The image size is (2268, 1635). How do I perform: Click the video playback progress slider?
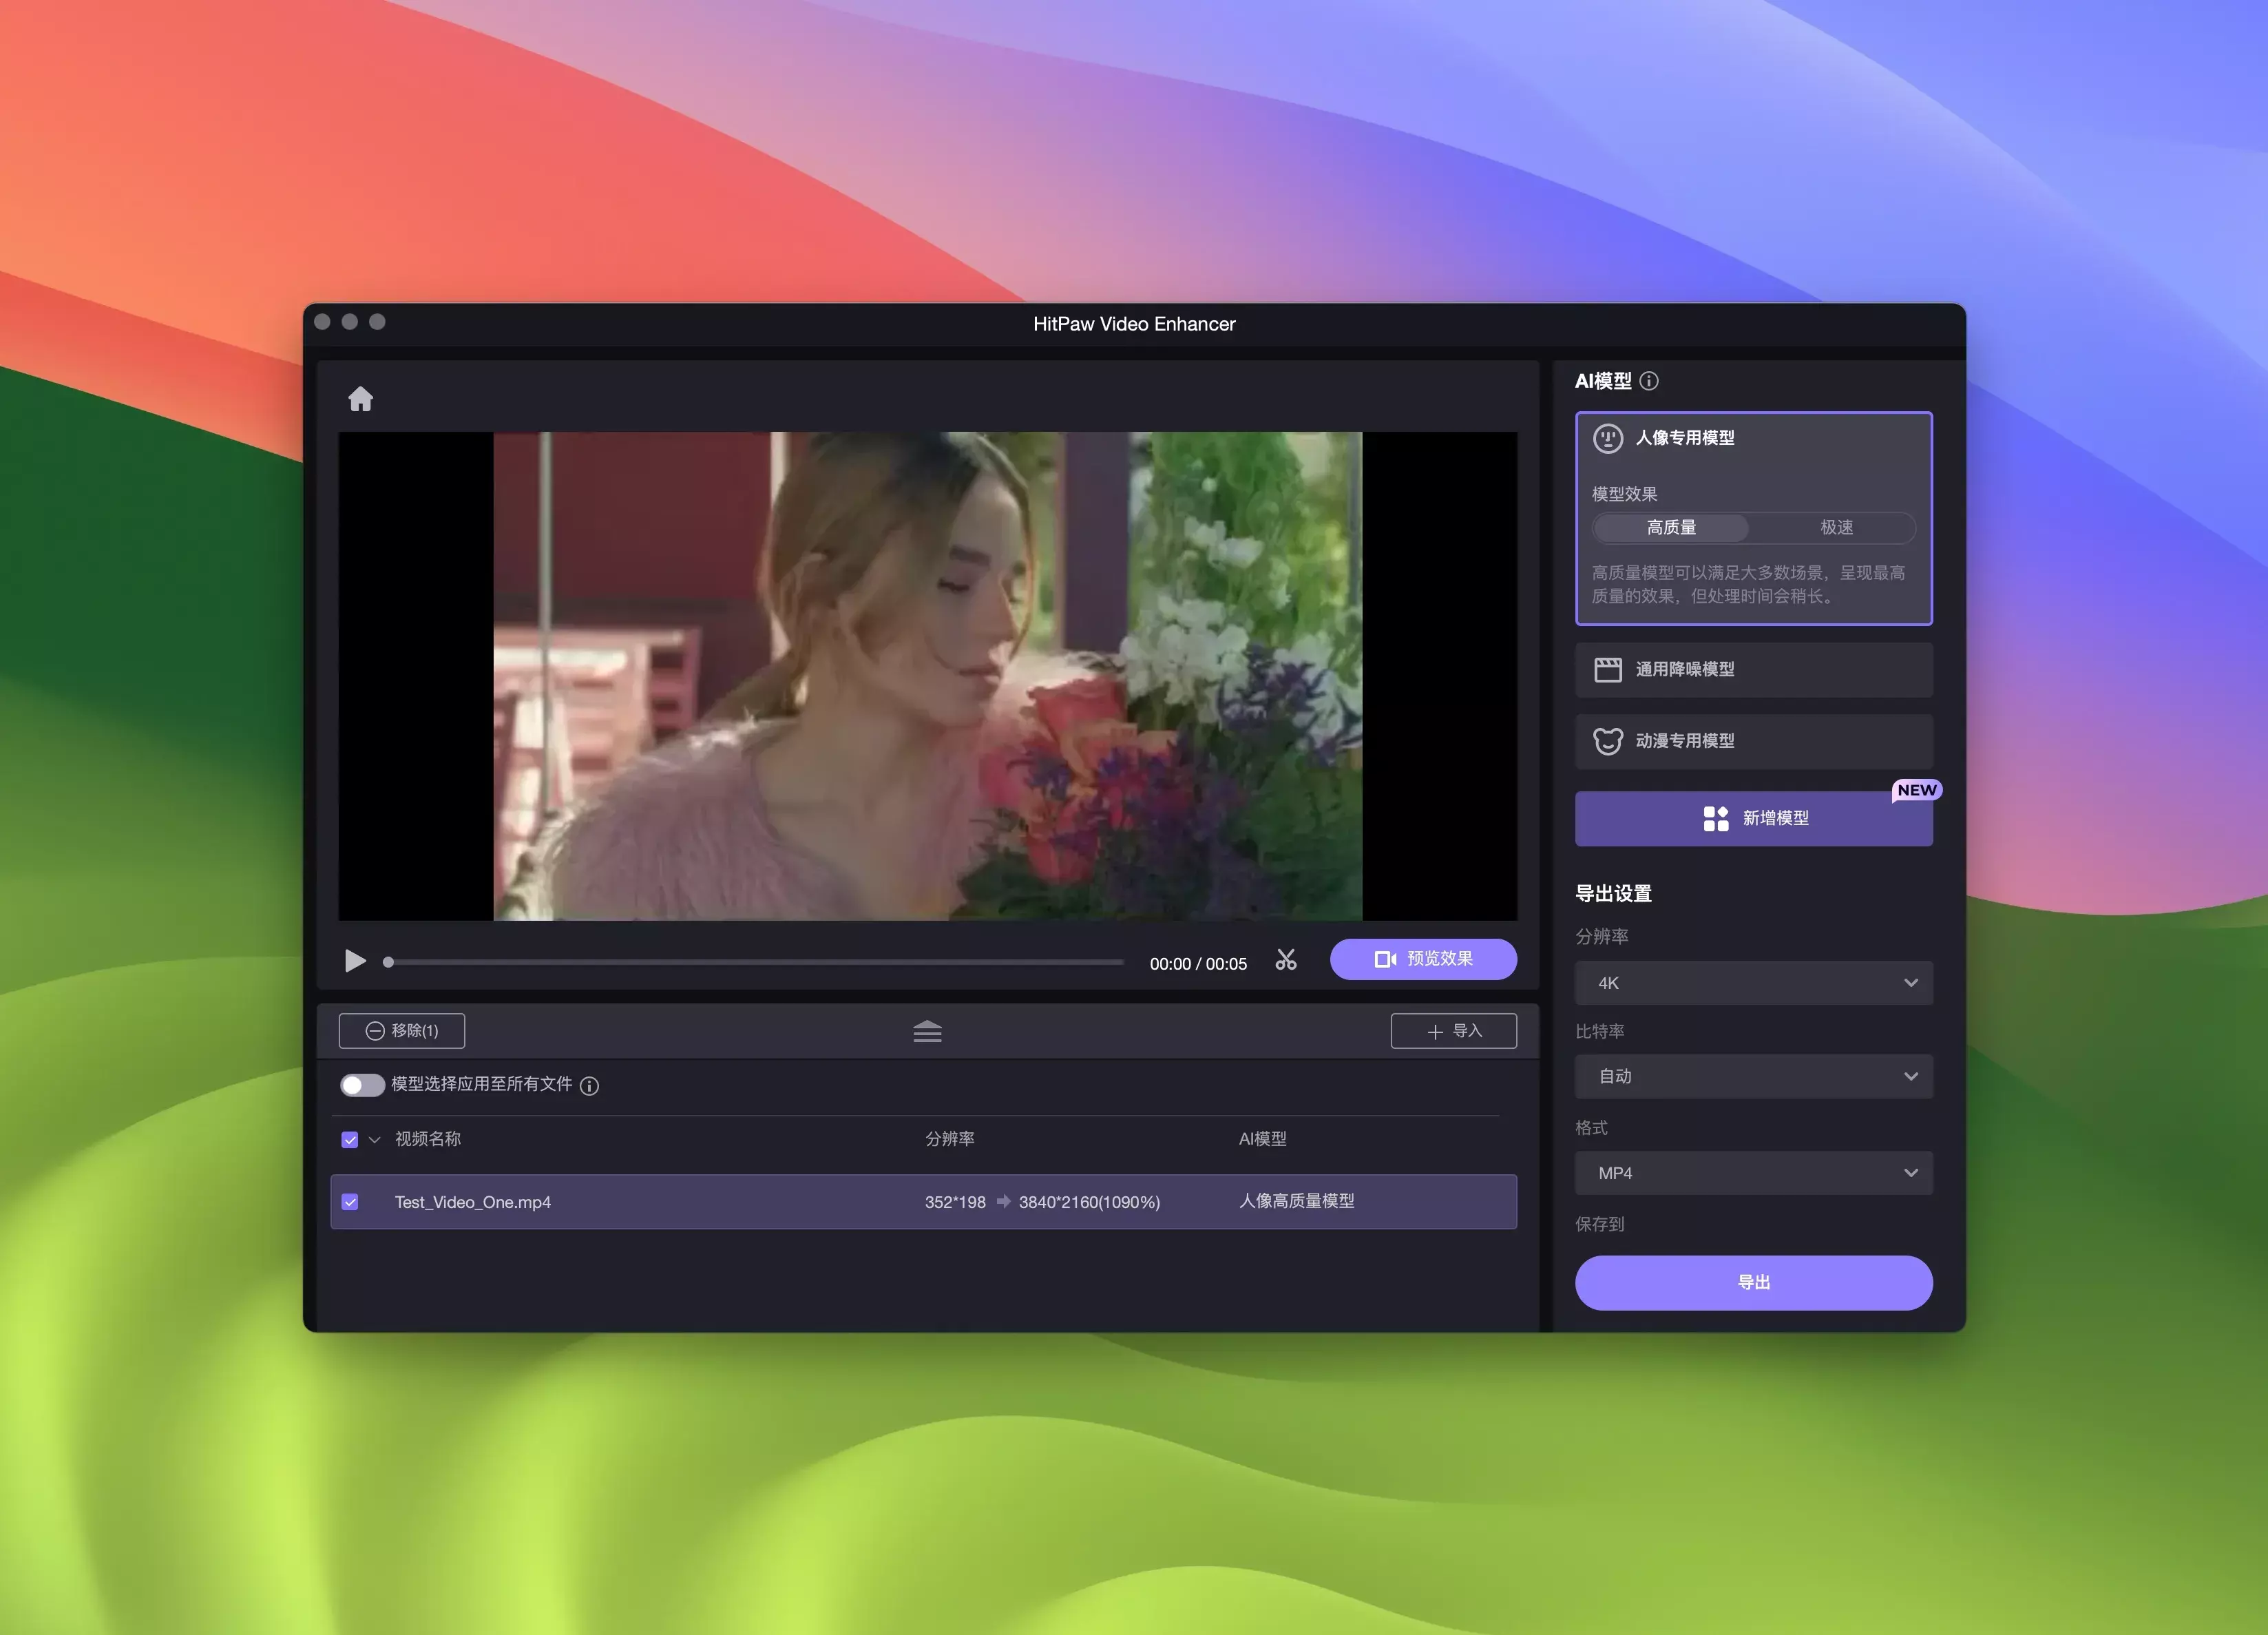point(755,962)
